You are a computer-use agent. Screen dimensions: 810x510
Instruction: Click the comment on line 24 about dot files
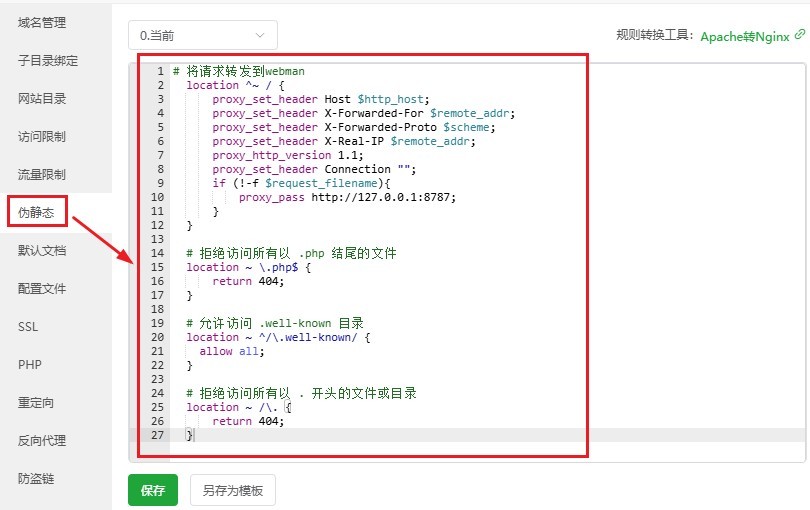(301, 393)
